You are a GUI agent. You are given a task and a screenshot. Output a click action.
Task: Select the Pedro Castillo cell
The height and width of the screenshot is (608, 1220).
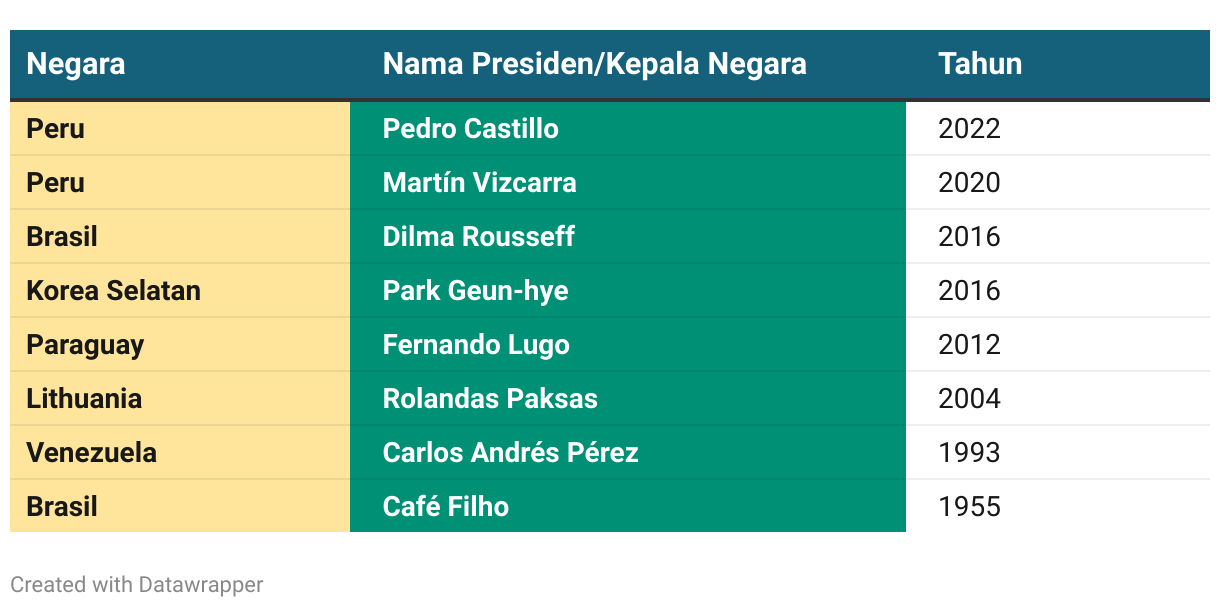click(x=628, y=129)
